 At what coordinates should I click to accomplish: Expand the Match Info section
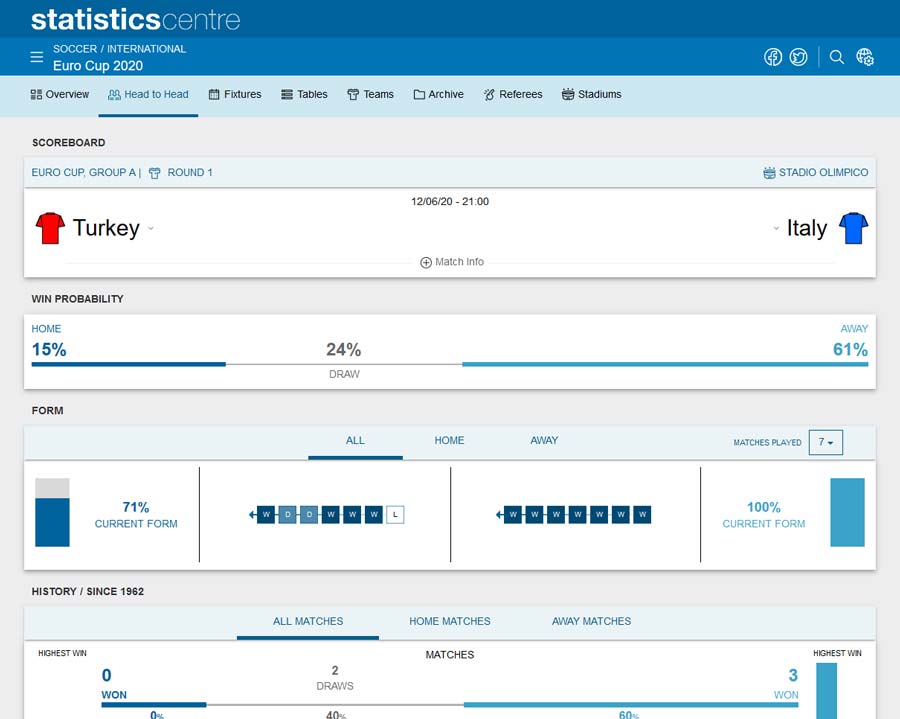pyautogui.click(x=450, y=261)
